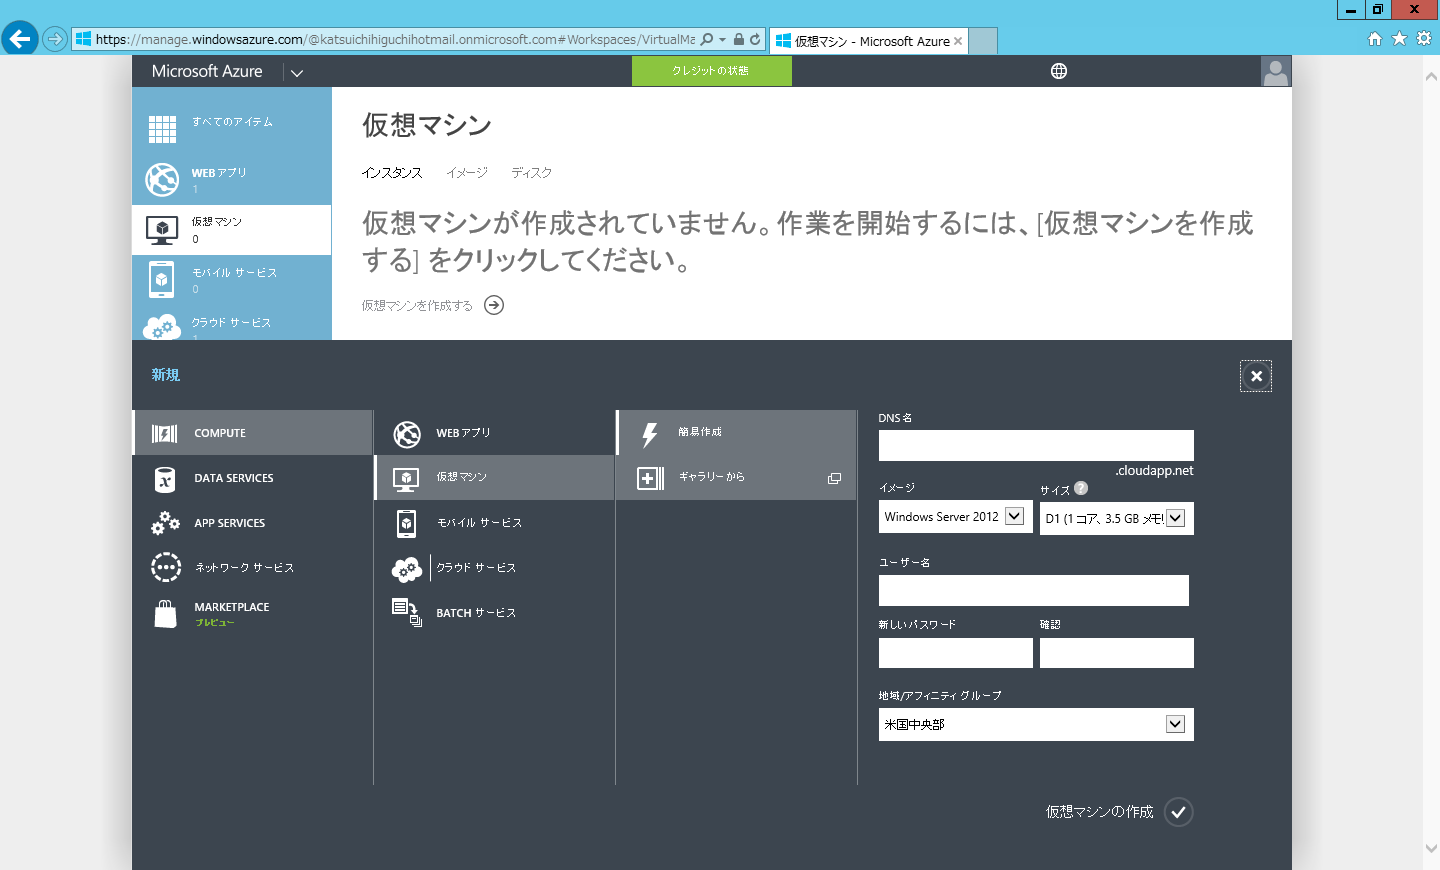
Task: Click the ユーザー名 input field
Action: [x=1033, y=590]
